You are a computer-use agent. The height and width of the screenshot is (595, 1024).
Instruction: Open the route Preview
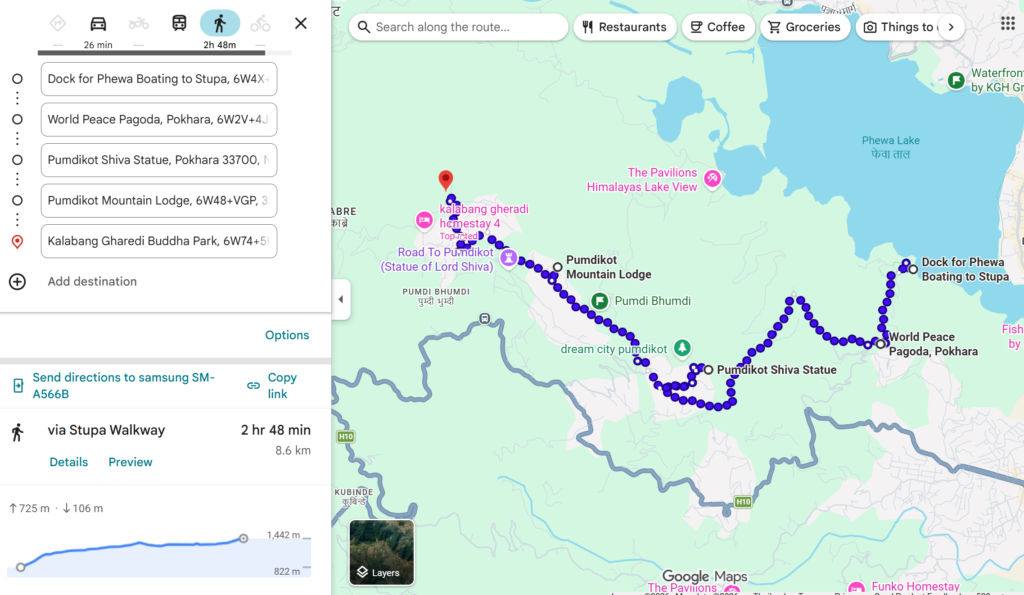coord(130,462)
